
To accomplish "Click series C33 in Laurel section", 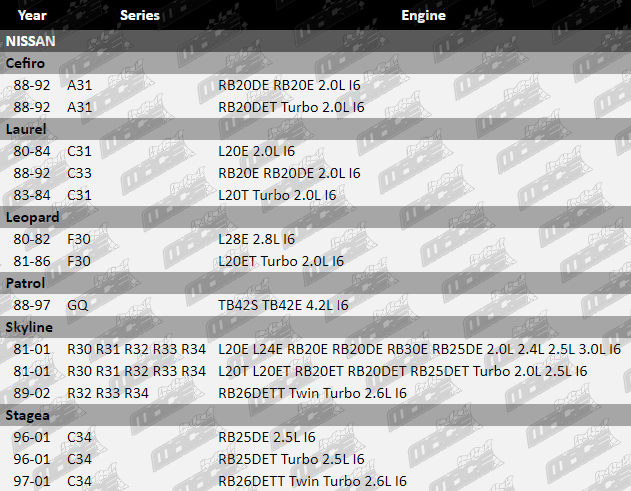I will pos(79,173).
